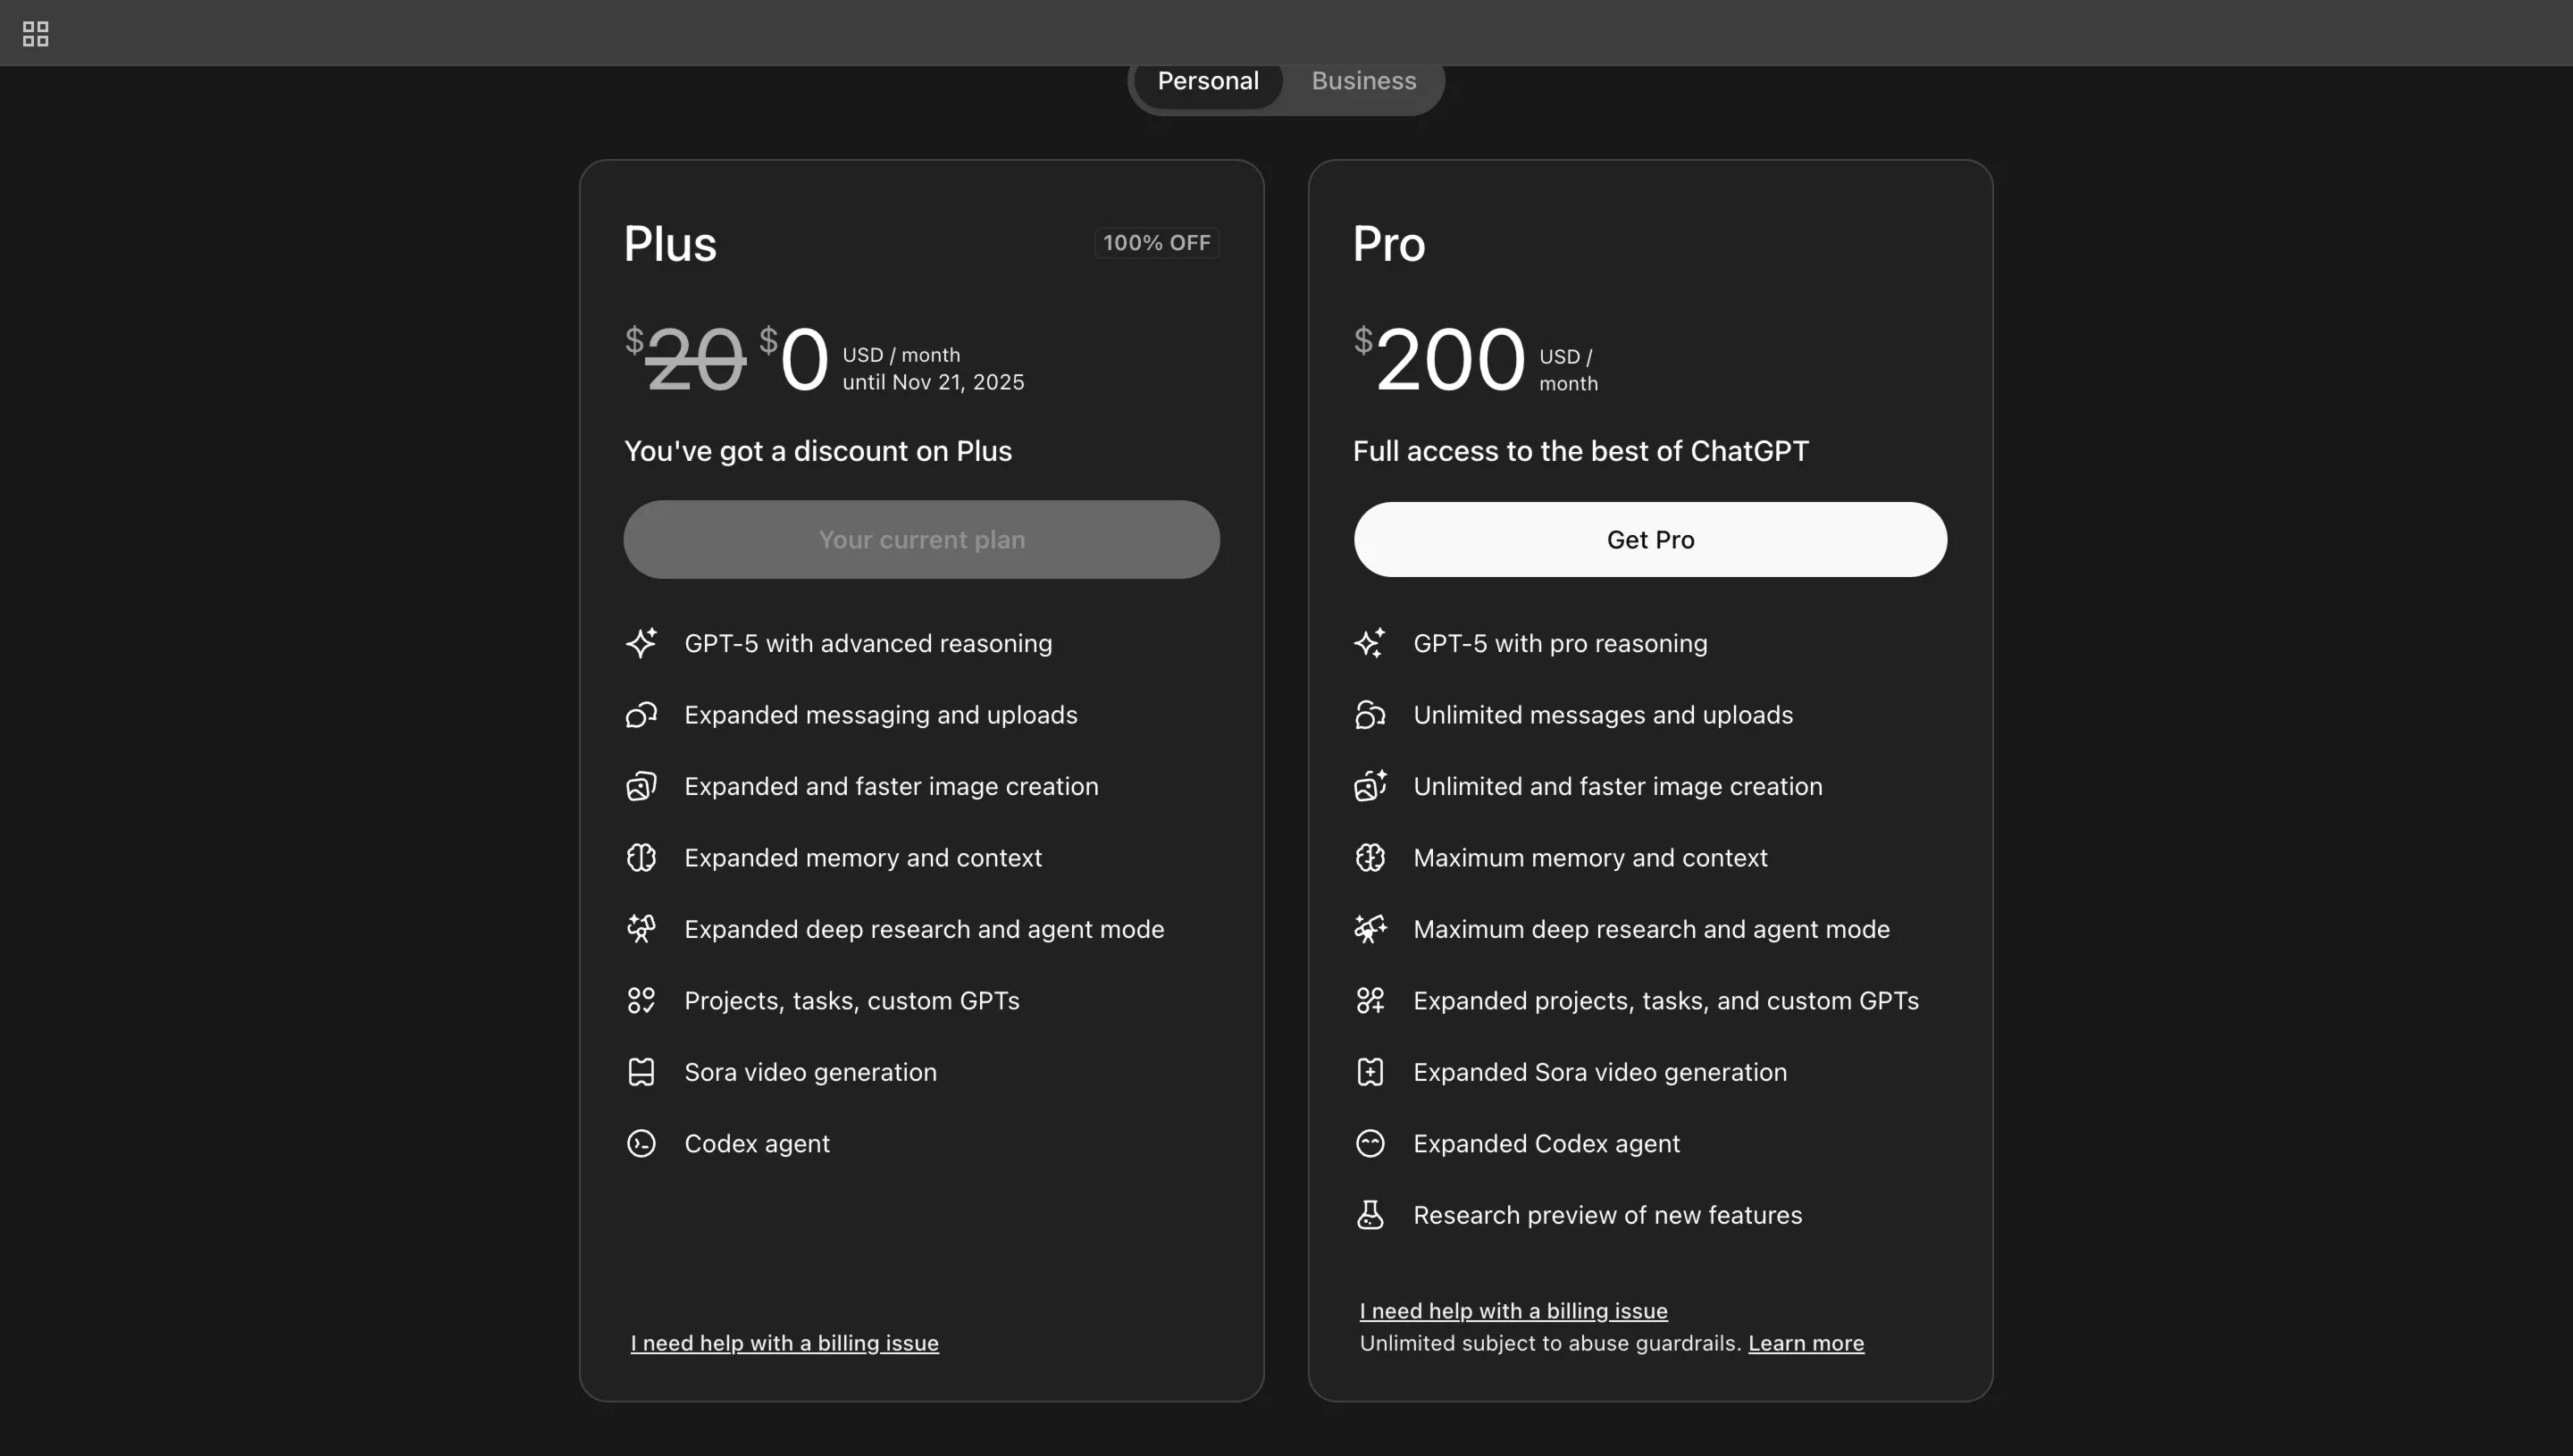Click the Expanded Codex agent icon
The height and width of the screenshot is (1456, 2573).
[1370, 1144]
